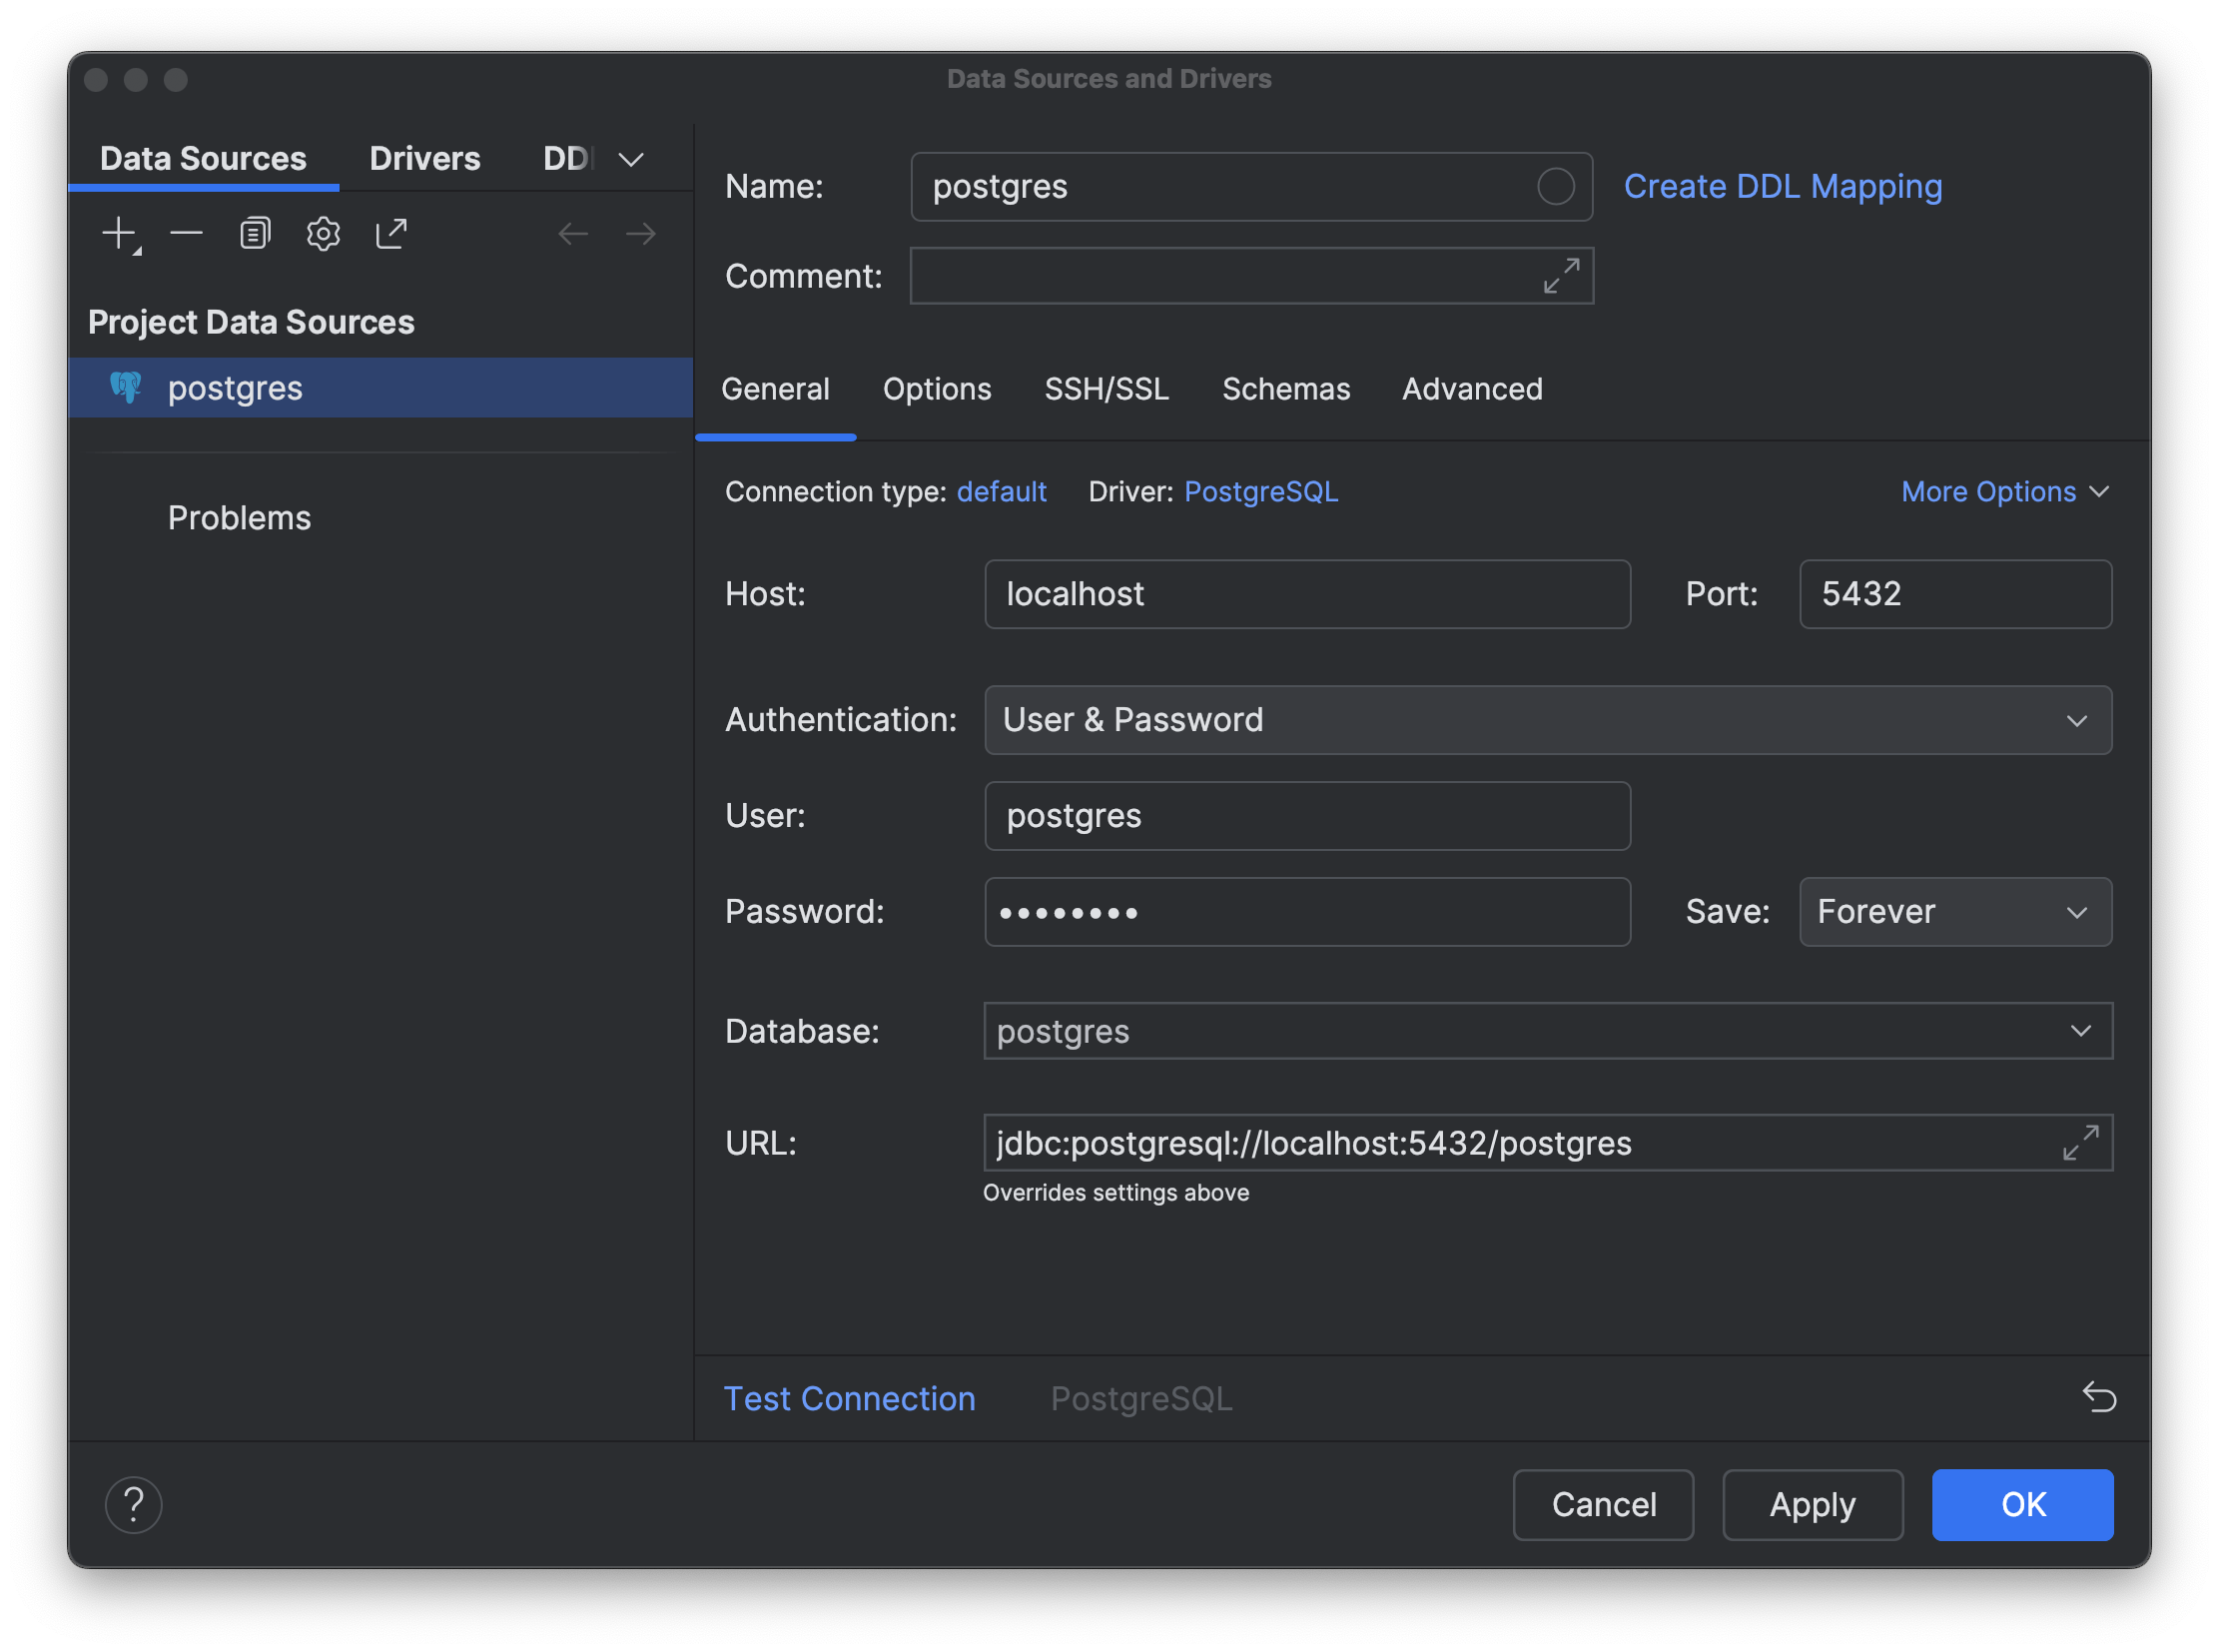Click the back navigation arrow
Image resolution: width=2219 pixels, height=1652 pixels.
(573, 234)
